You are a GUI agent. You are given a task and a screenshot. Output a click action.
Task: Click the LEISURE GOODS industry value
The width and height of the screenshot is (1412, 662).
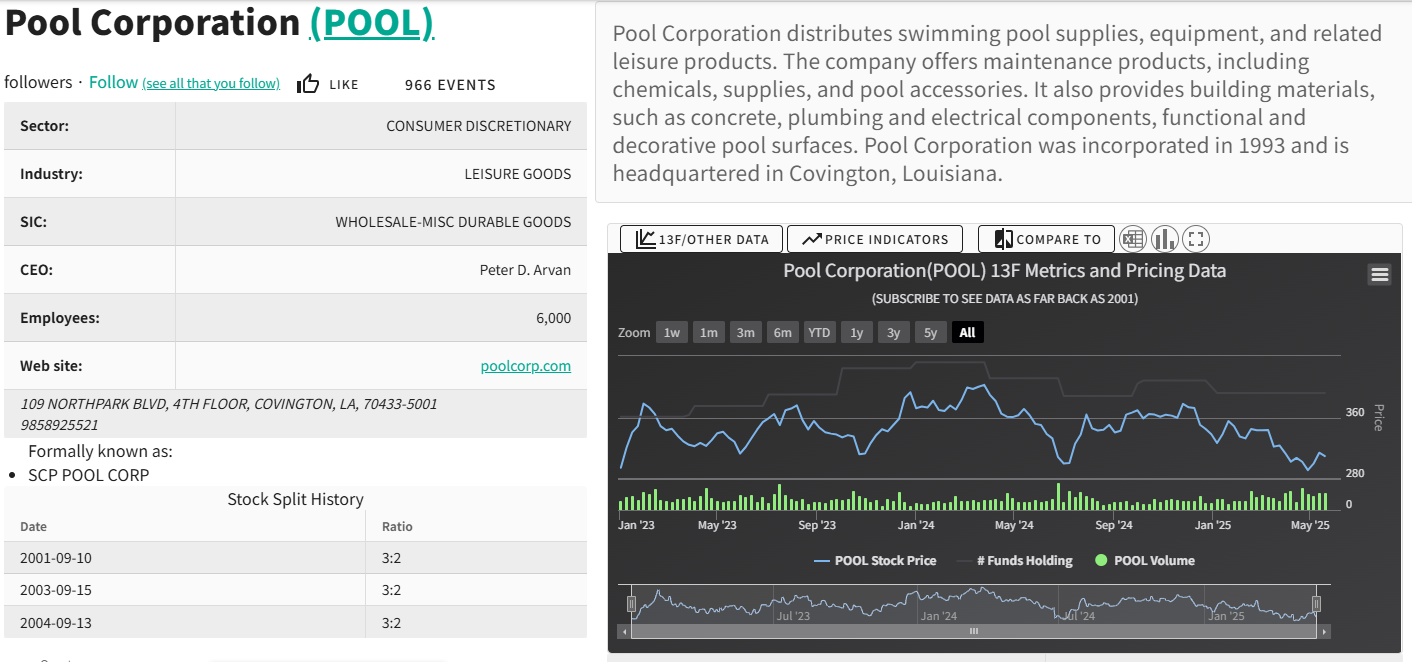518,174
